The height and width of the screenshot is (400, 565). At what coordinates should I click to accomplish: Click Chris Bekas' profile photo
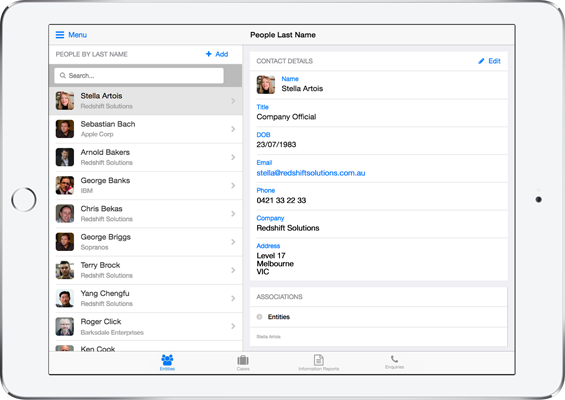(65, 213)
